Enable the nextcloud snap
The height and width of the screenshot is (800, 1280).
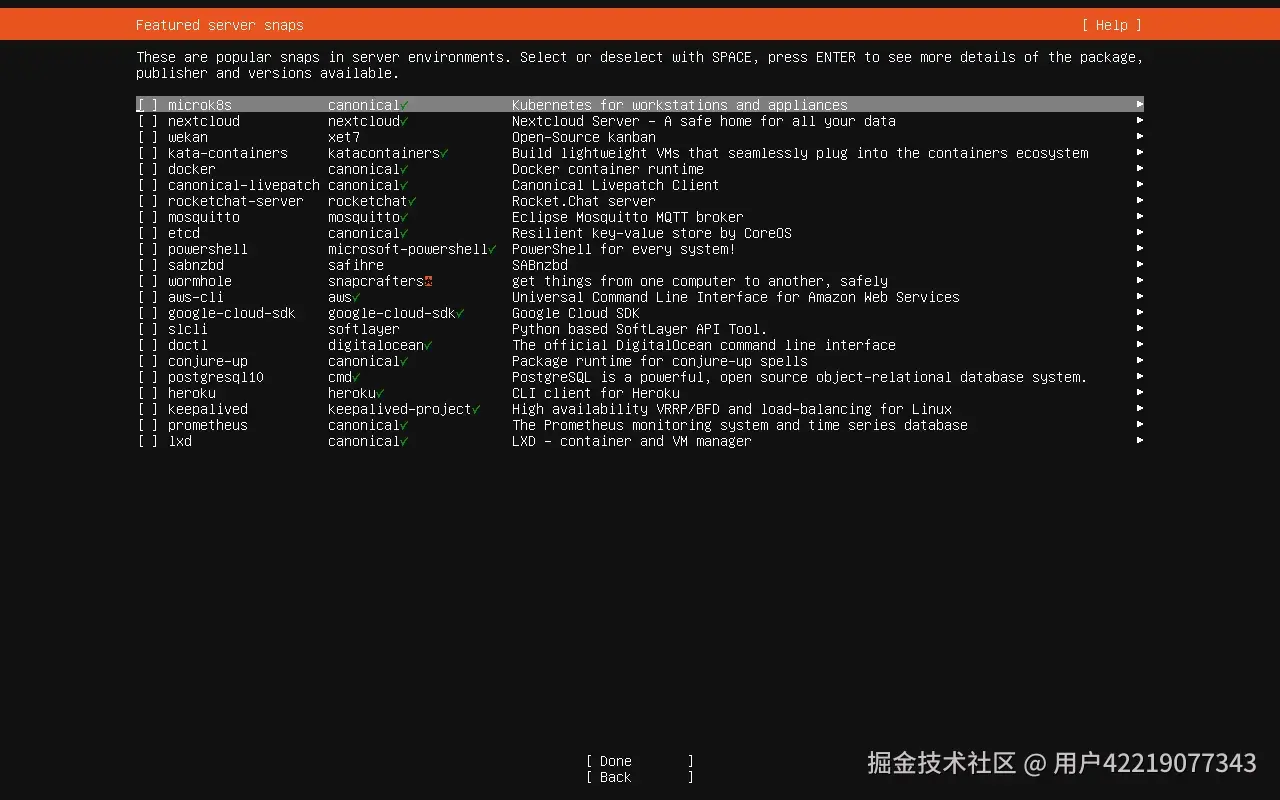(x=145, y=121)
